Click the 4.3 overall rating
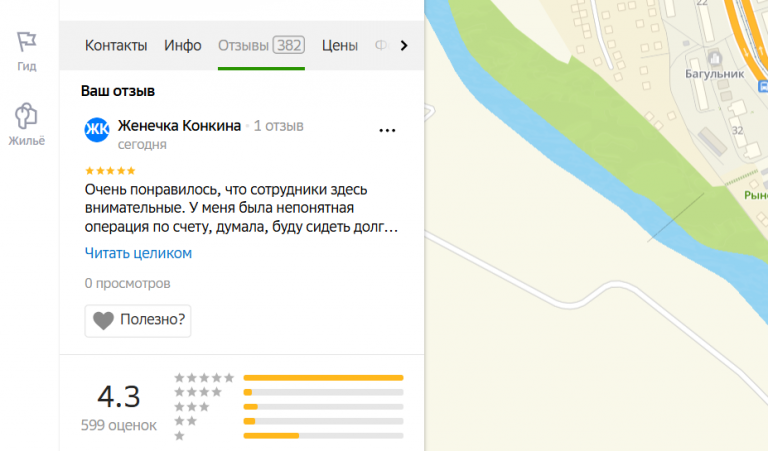Screen dimensions: 768x451 [119, 396]
